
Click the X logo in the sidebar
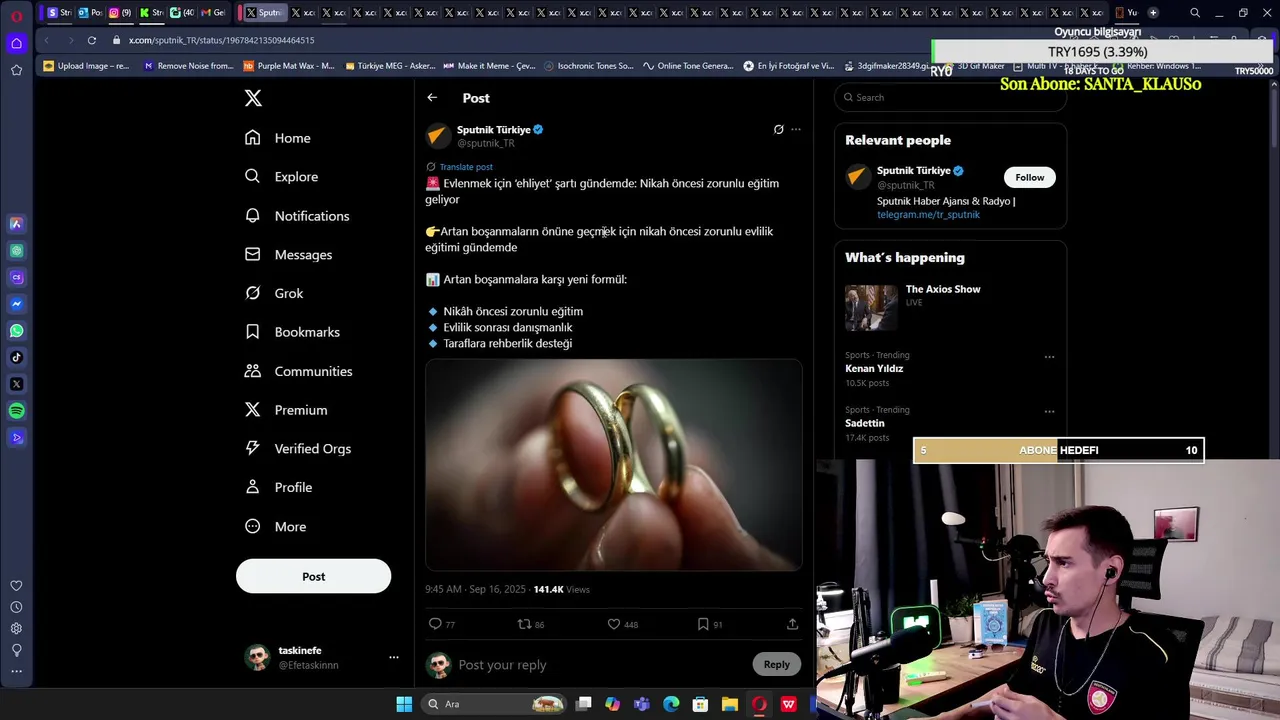[x=253, y=98]
